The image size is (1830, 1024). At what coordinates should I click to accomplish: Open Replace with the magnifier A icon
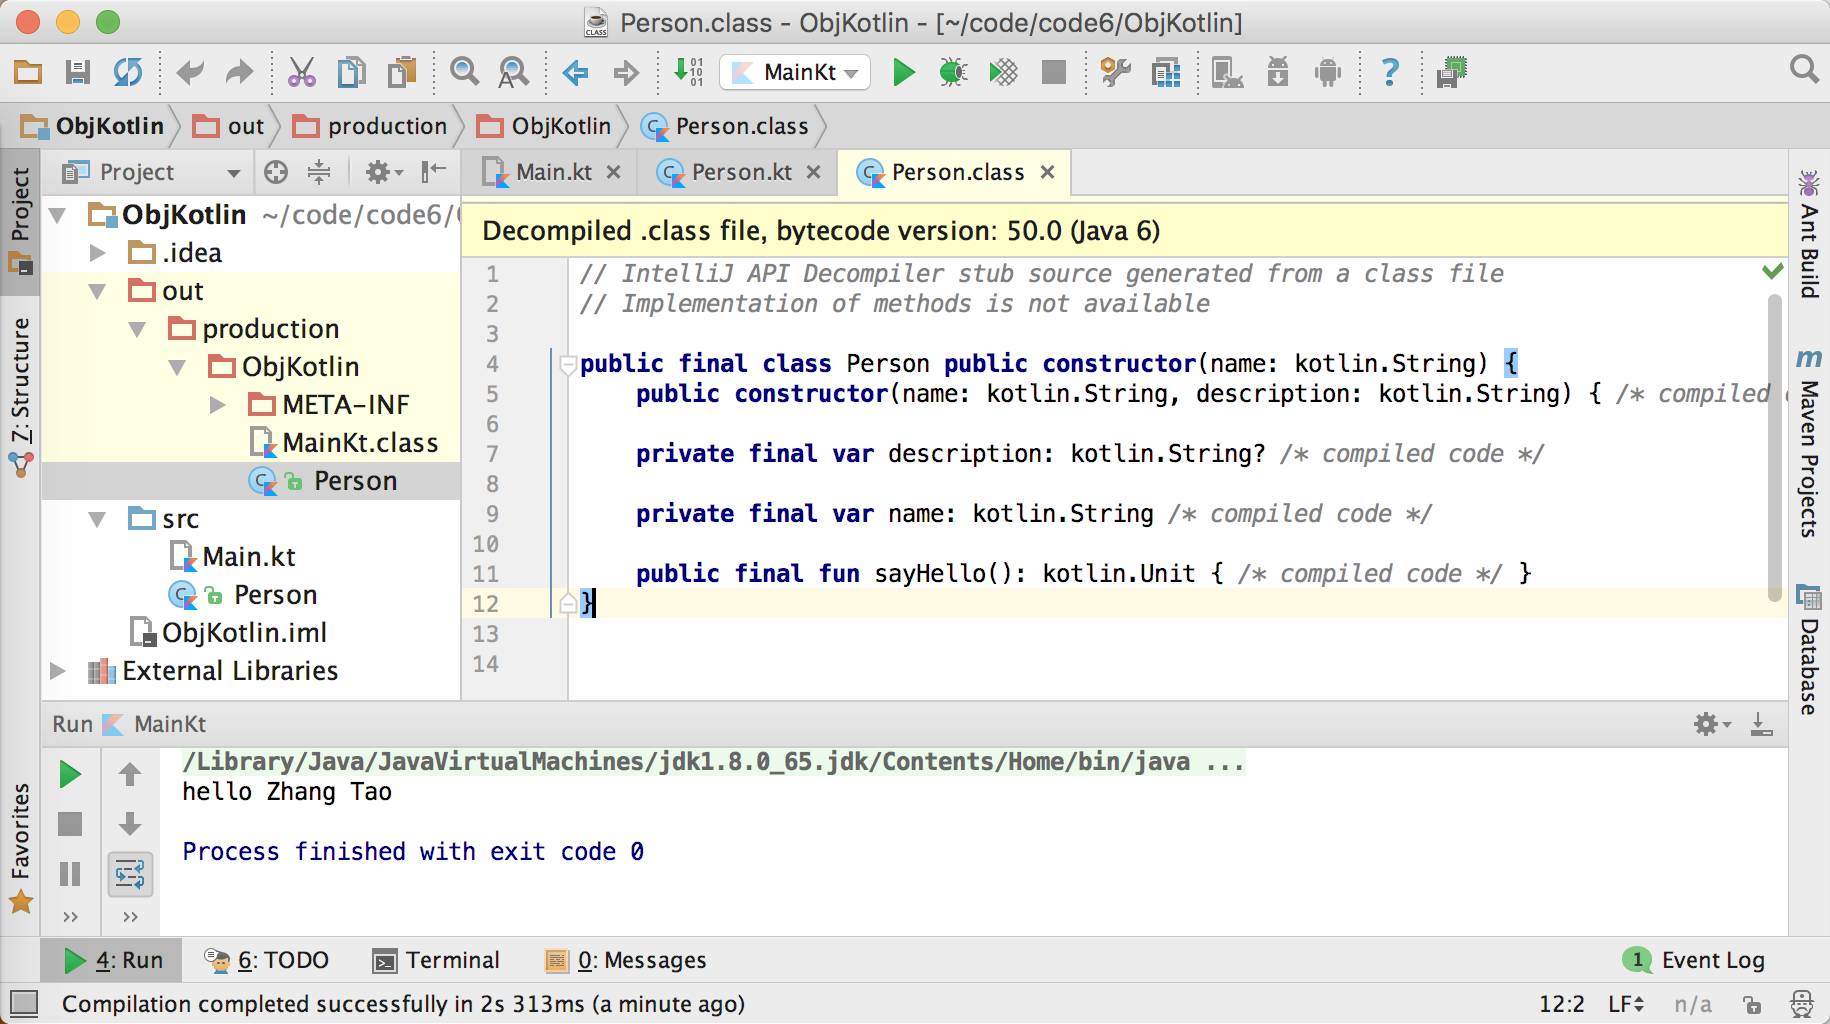pyautogui.click(x=514, y=72)
